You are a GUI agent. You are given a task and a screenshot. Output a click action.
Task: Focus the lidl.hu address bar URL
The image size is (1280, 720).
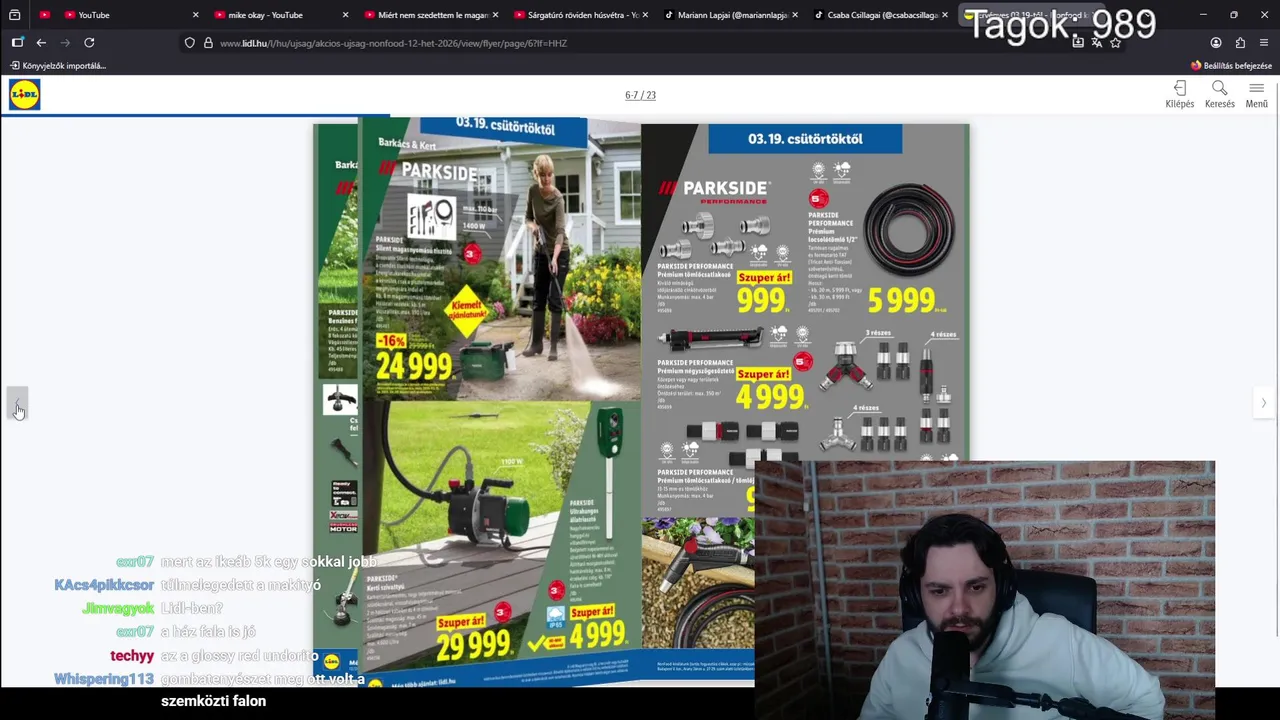click(393, 43)
